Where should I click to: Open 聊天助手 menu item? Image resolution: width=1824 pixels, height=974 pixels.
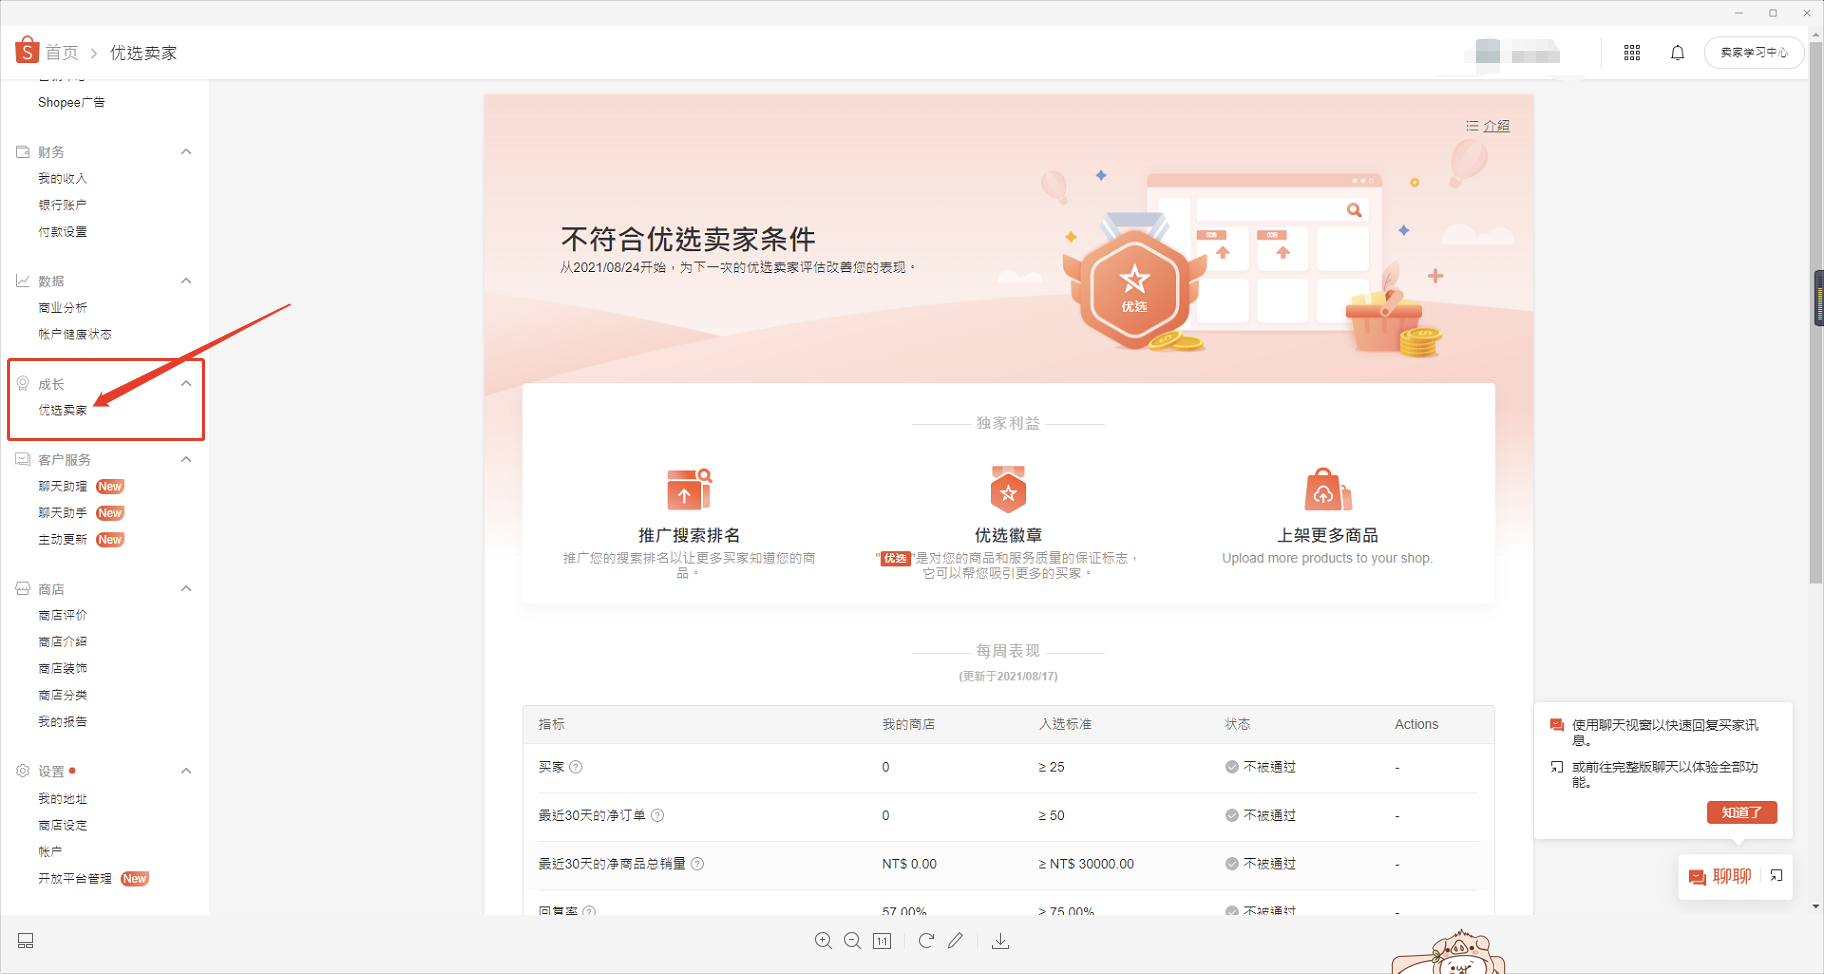(63, 513)
